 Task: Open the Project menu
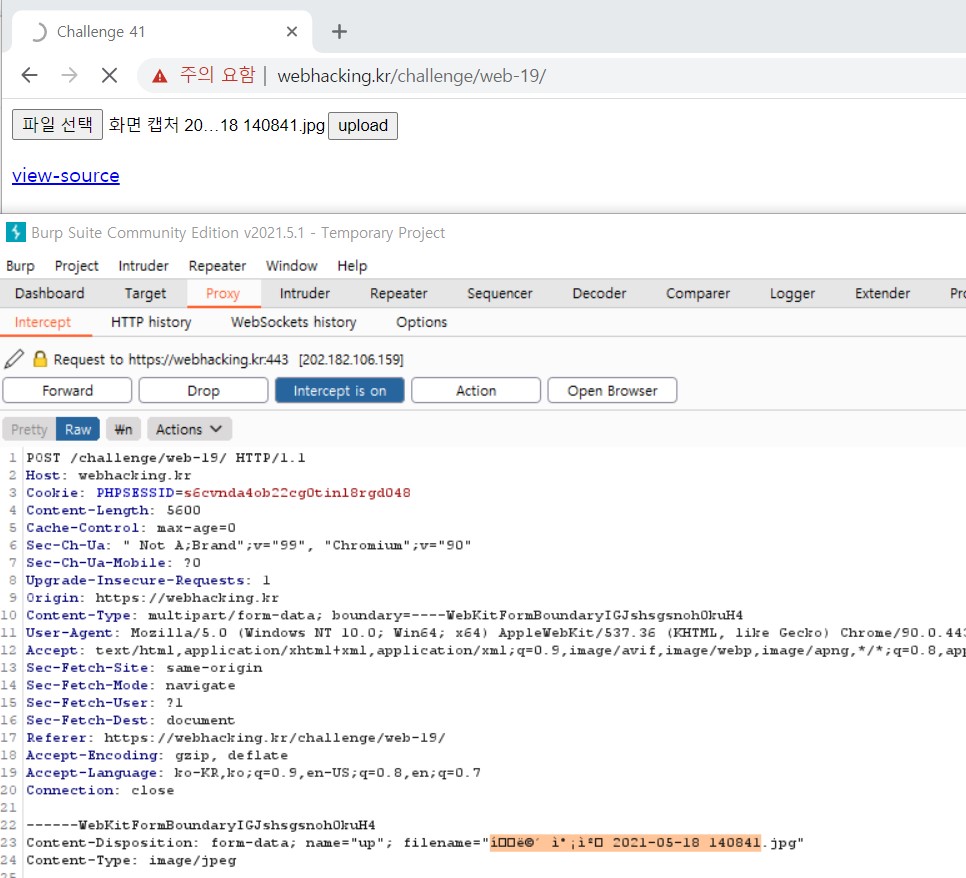pyautogui.click(x=76, y=266)
